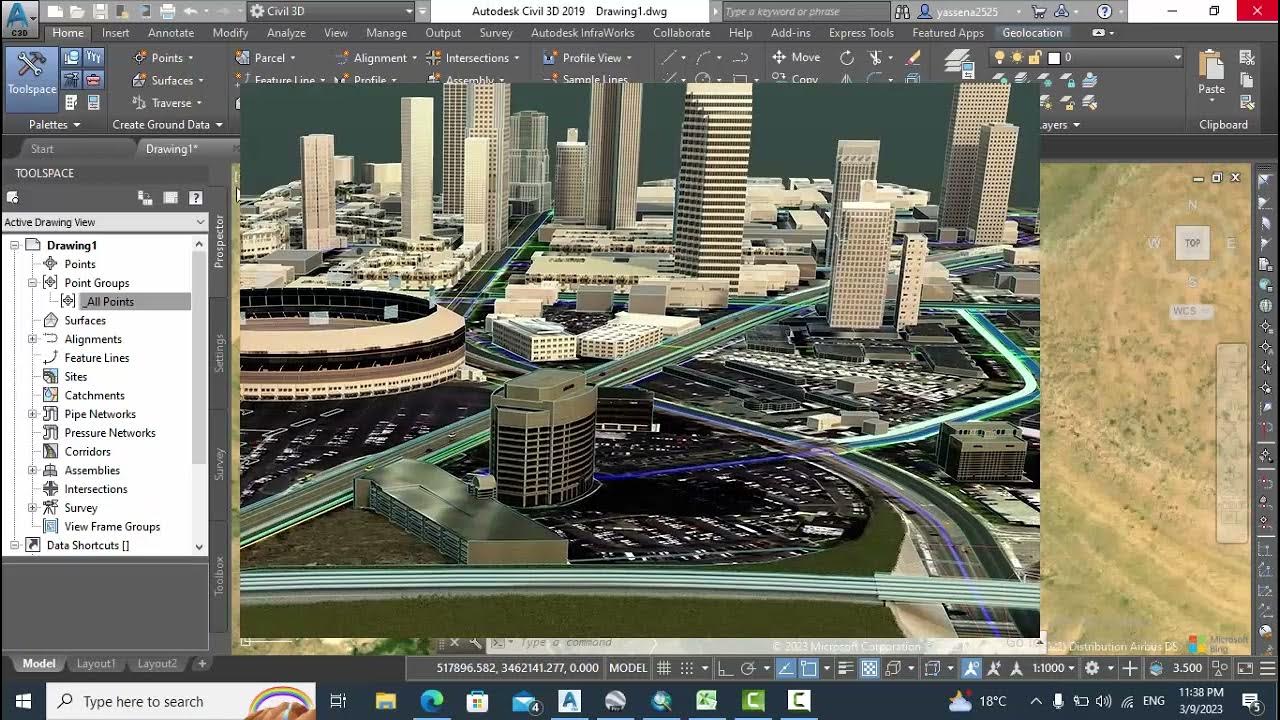
Task: Click the TOP face of ViewCube
Action: coord(1192,243)
